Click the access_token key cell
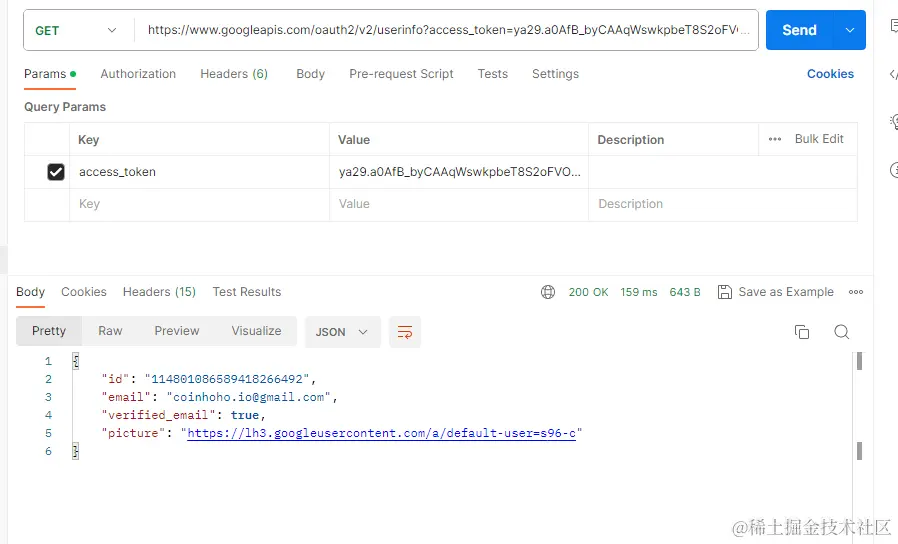898x544 pixels. point(199,172)
